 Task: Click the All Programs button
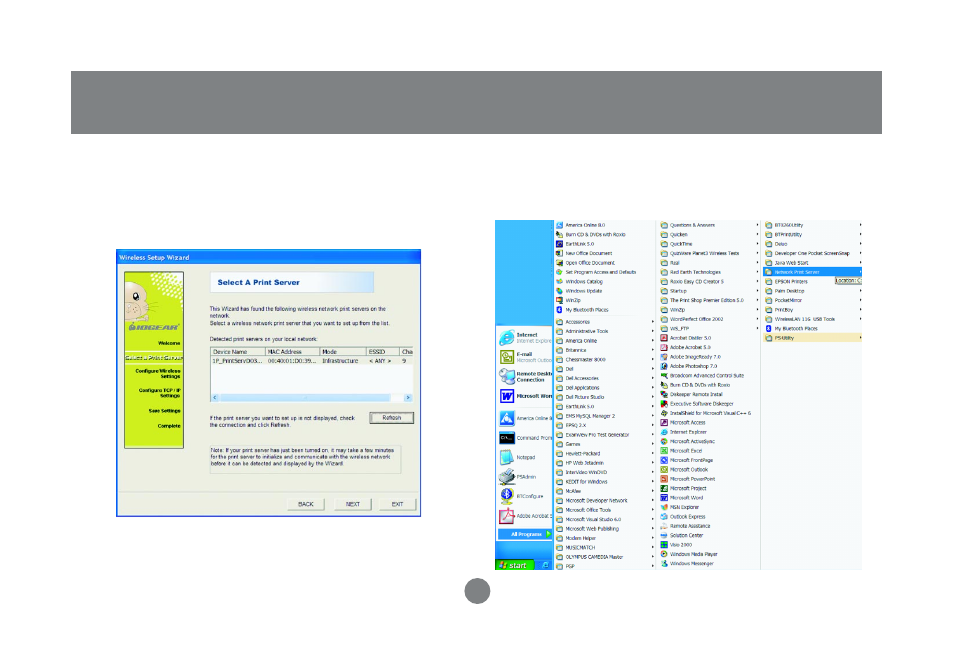524,534
